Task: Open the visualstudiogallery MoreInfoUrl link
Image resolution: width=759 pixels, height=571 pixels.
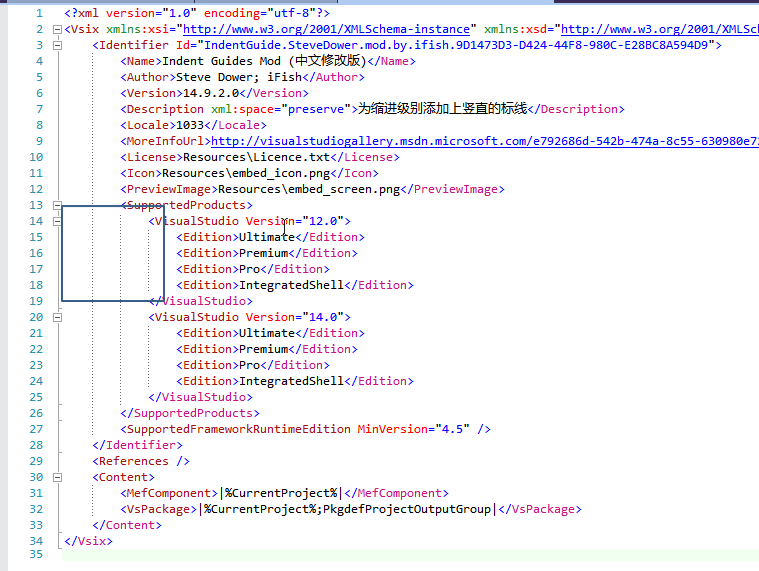Action: coord(485,141)
